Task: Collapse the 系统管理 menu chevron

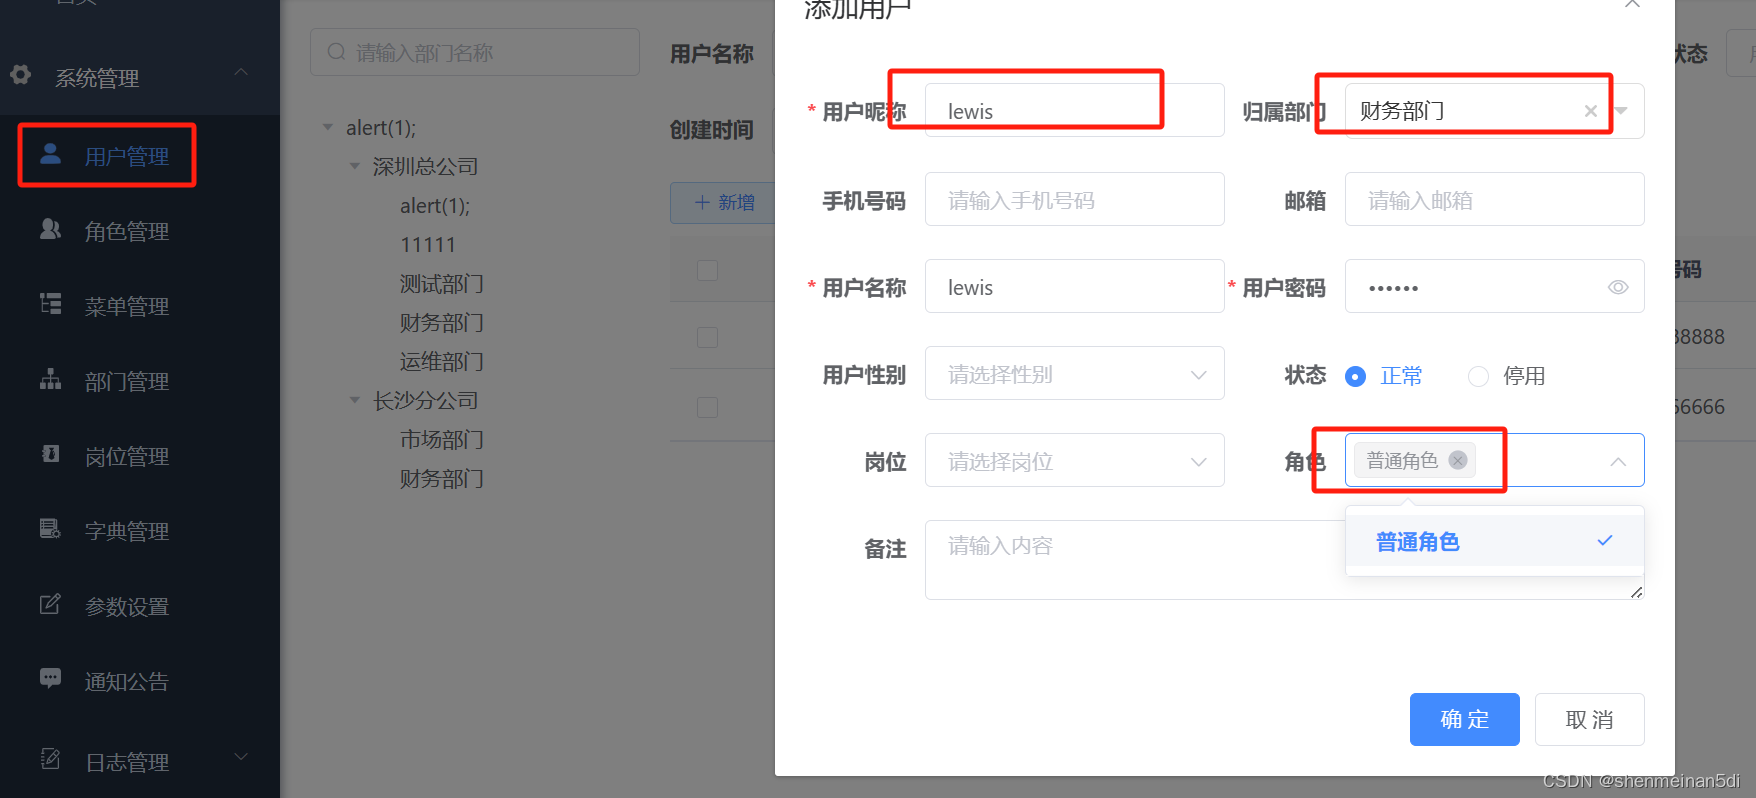Action: [241, 72]
